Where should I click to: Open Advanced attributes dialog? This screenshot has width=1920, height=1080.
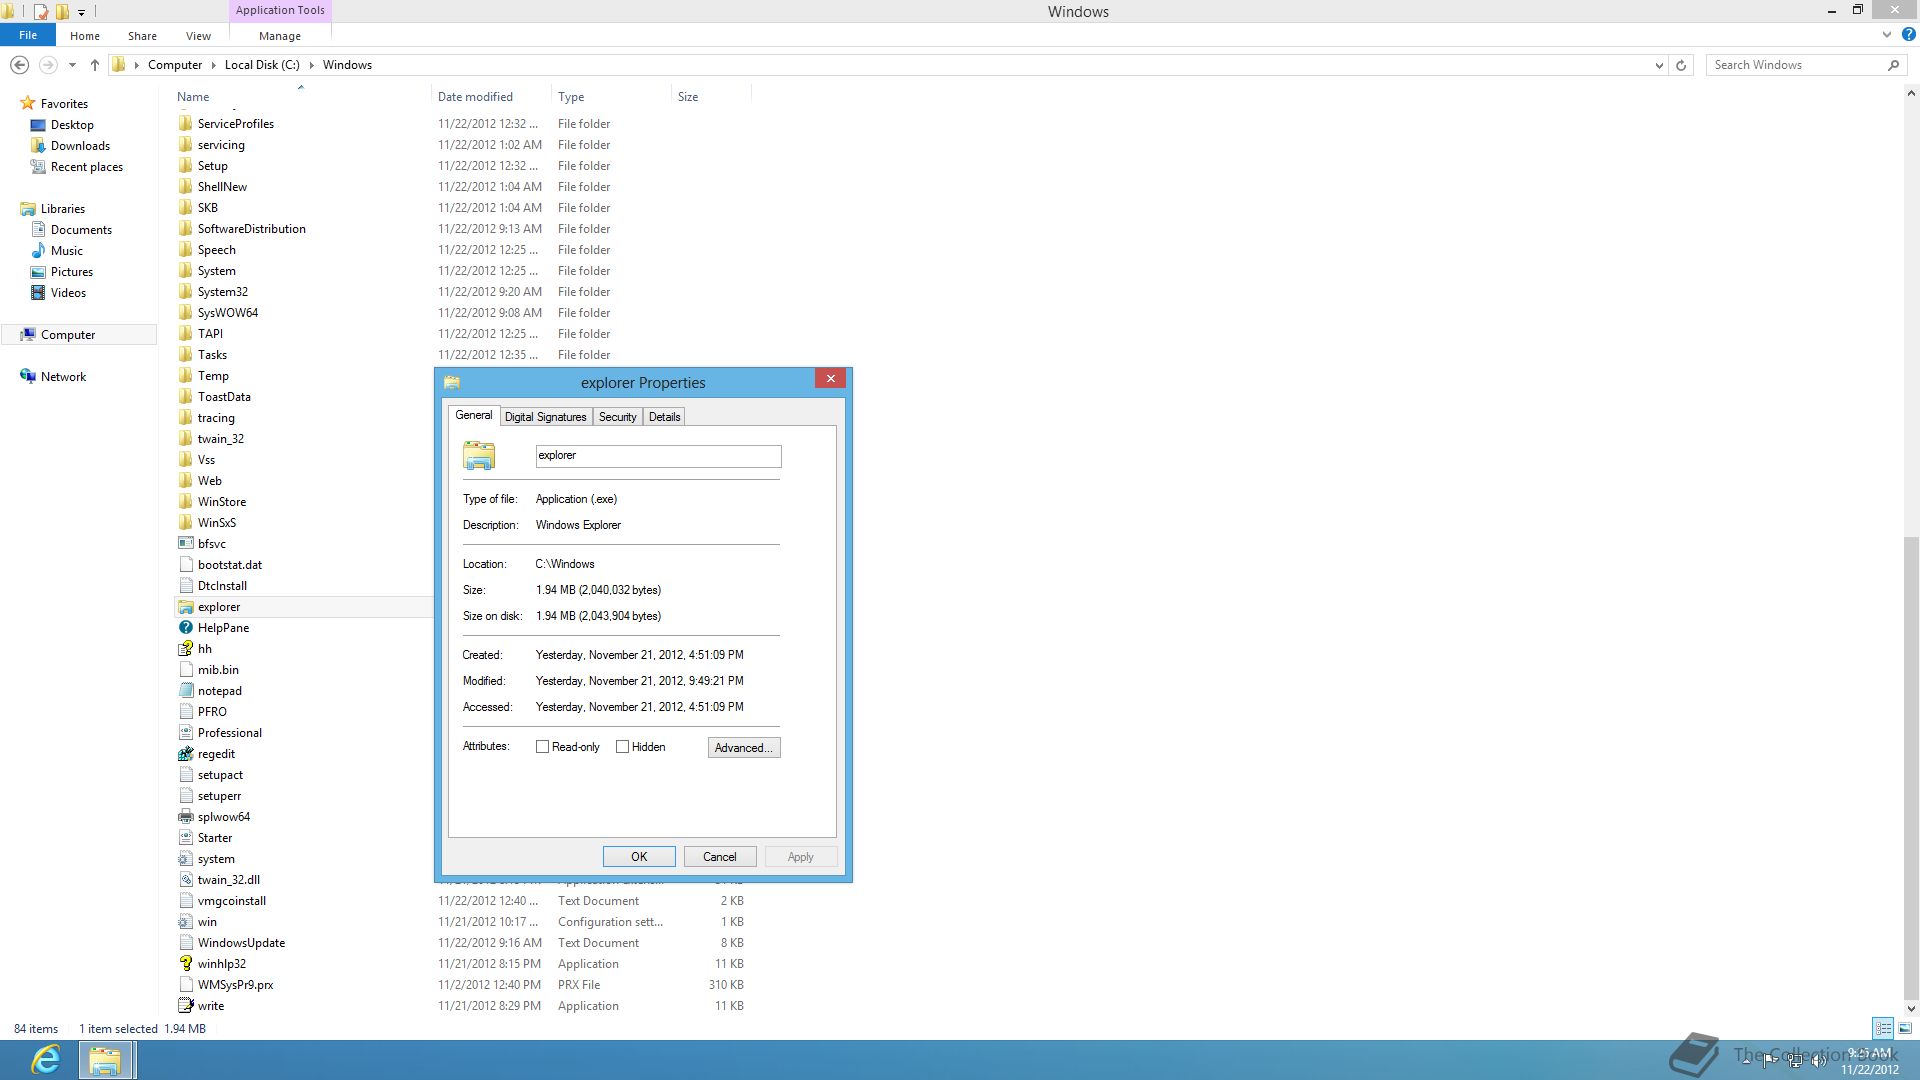click(744, 748)
